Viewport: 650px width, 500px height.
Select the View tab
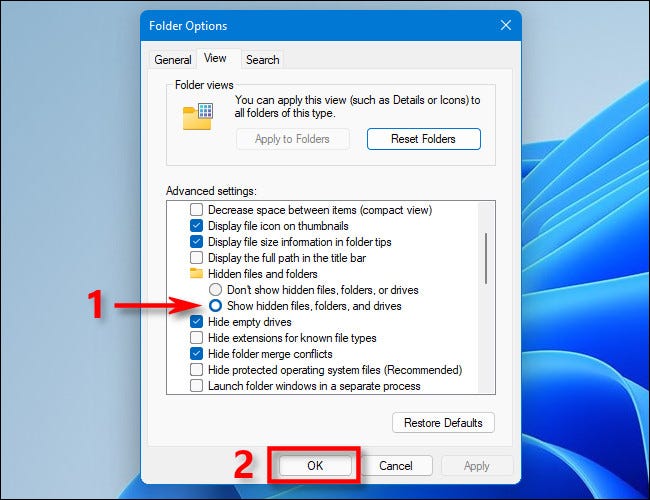point(216,59)
